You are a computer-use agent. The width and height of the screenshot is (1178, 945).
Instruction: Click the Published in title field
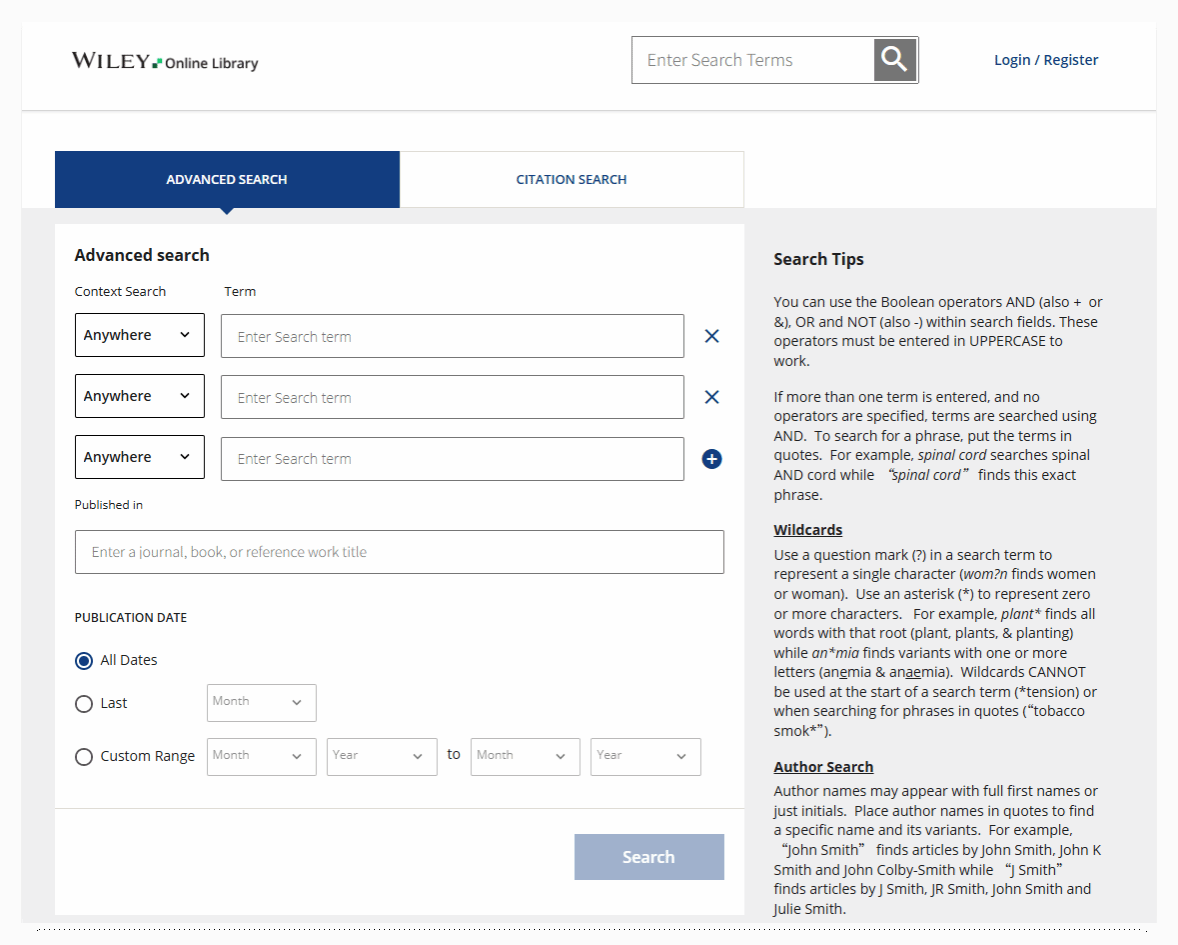point(399,552)
